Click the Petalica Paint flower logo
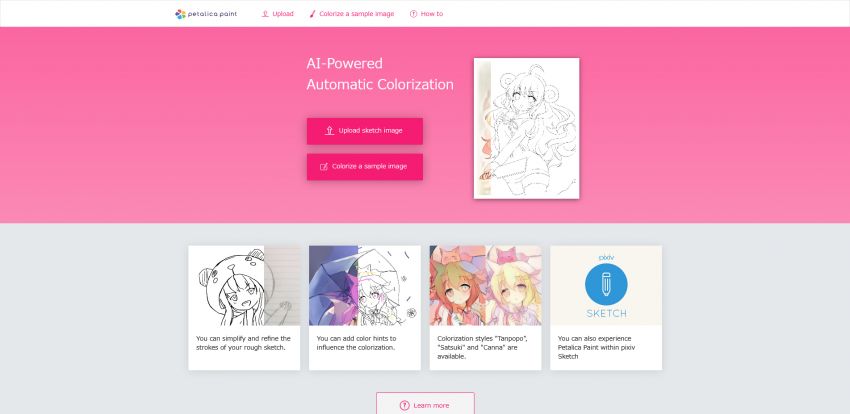Screen dimensions: 850x414 click(x=181, y=14)
